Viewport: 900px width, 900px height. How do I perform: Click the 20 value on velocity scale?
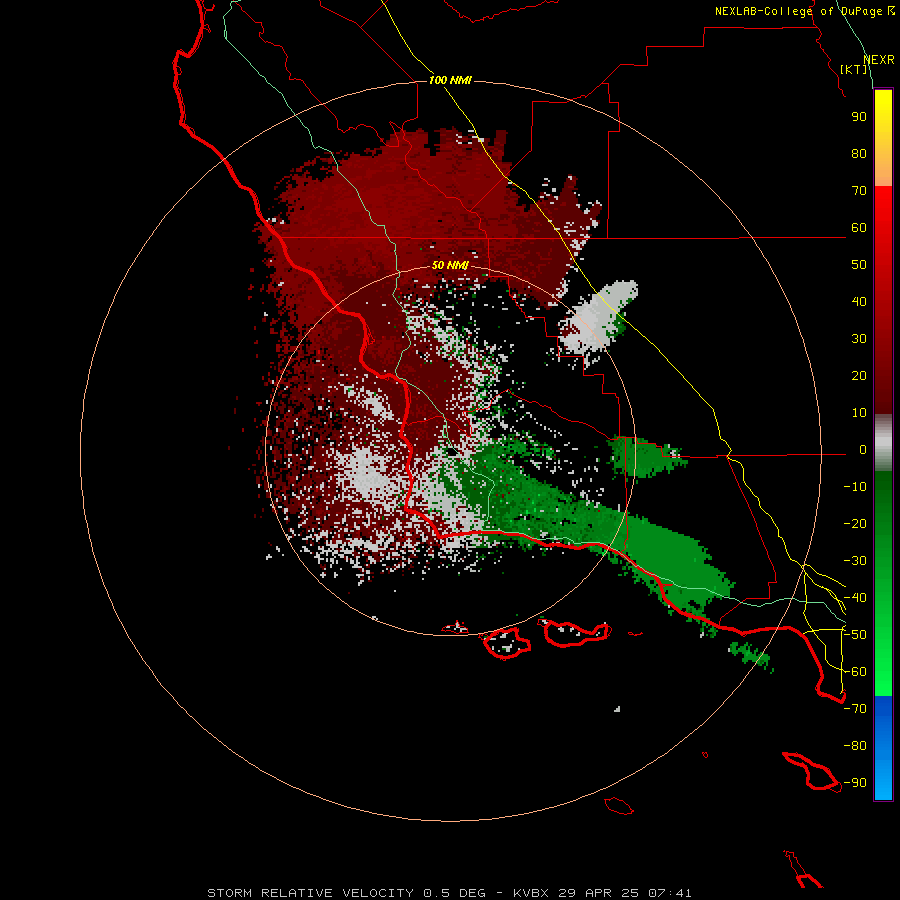click(x=859, y=376)
